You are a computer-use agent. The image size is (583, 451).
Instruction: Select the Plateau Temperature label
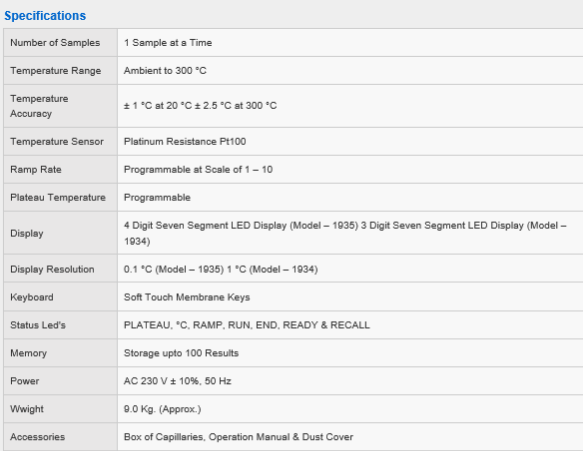click(58, 197)
